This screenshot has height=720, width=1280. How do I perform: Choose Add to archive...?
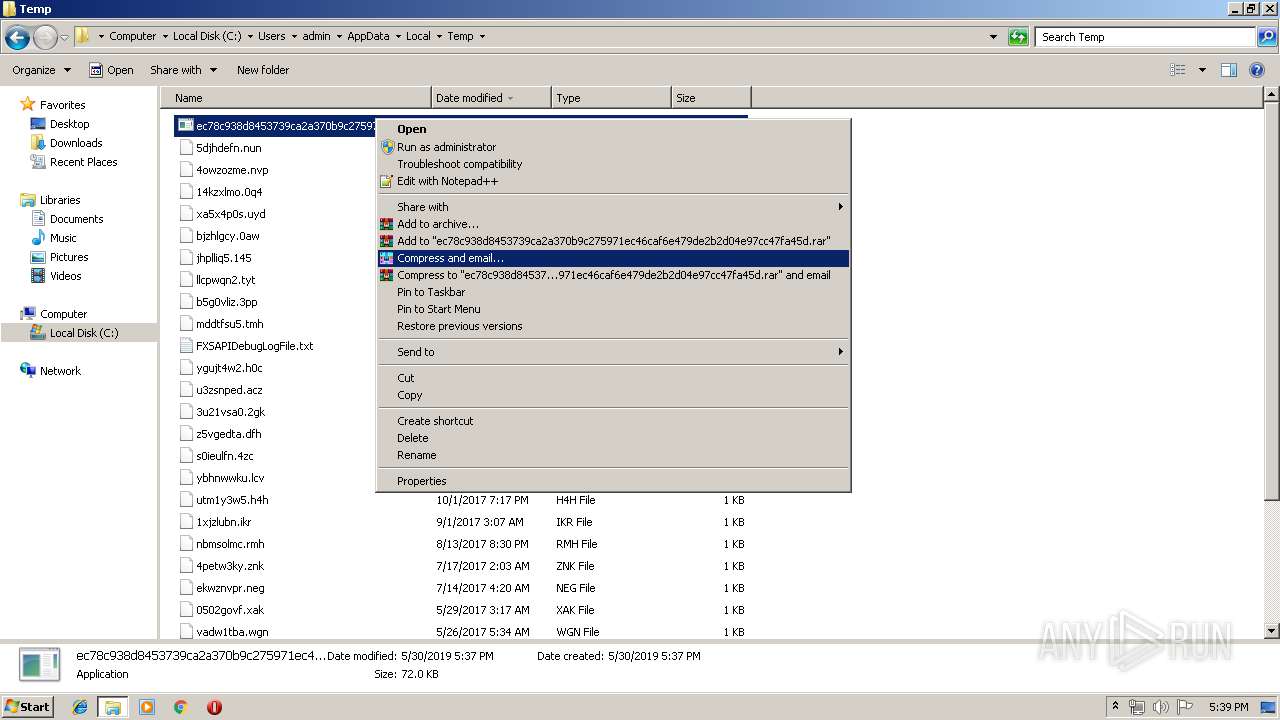pyautogui.click(x=613, y=224)
